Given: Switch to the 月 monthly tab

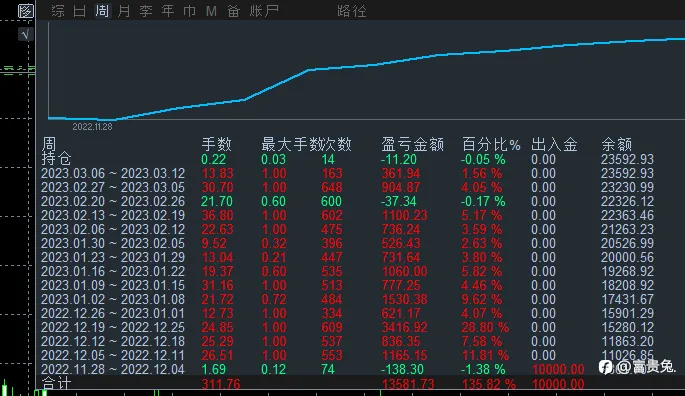Looking at the screenshot, I should [124, 10].
